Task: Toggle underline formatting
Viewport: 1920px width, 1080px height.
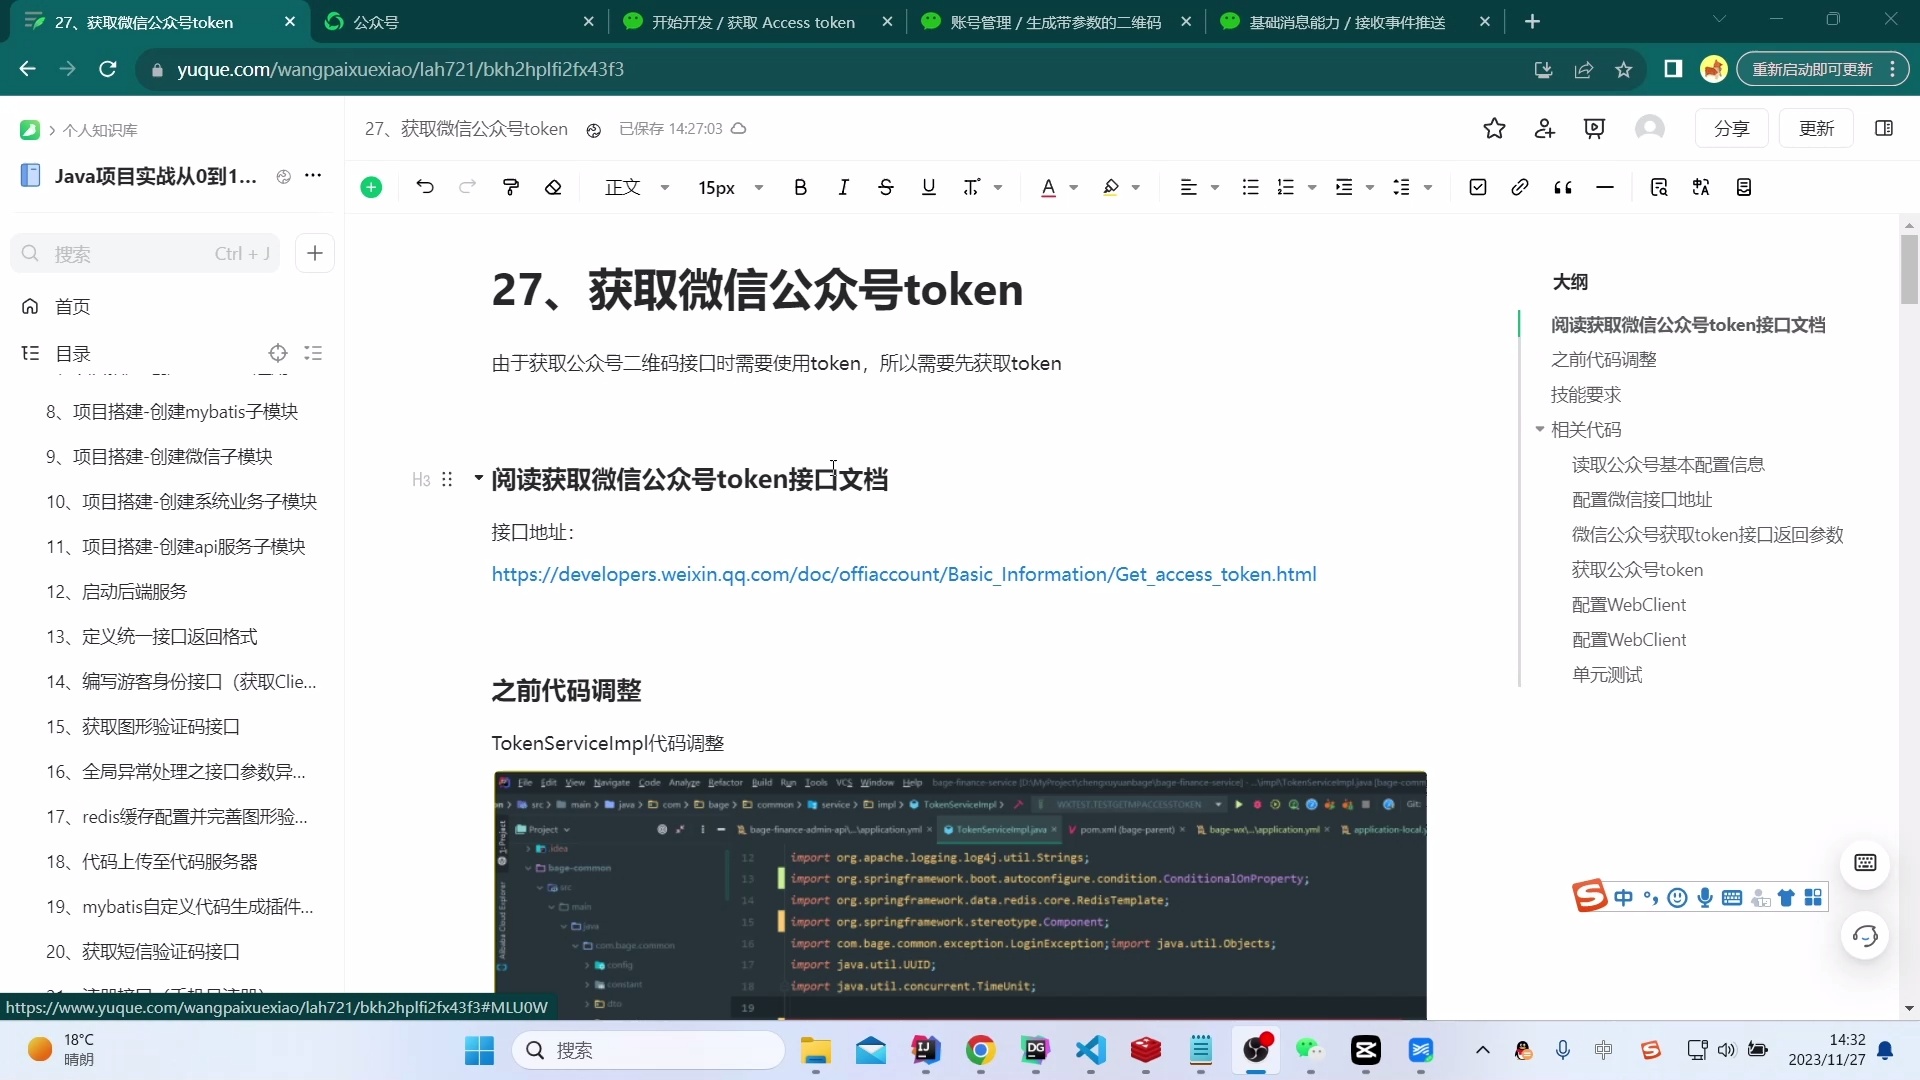Action: click(x=928, y=187)
